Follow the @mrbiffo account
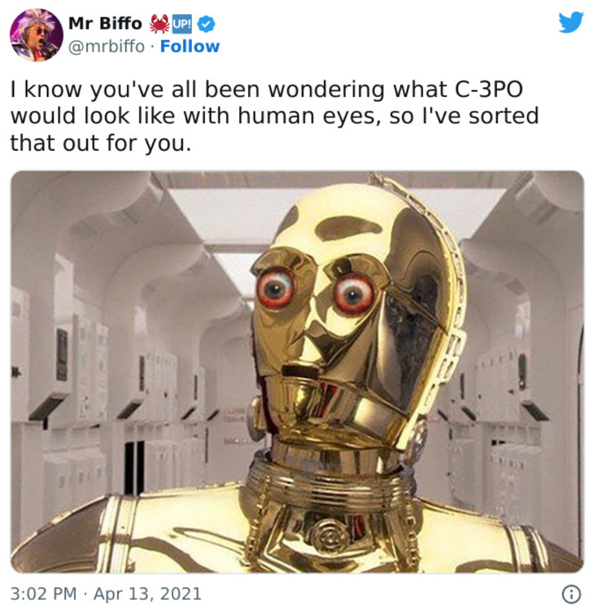This screenshot has height=610, width=600. click(190, 46)
